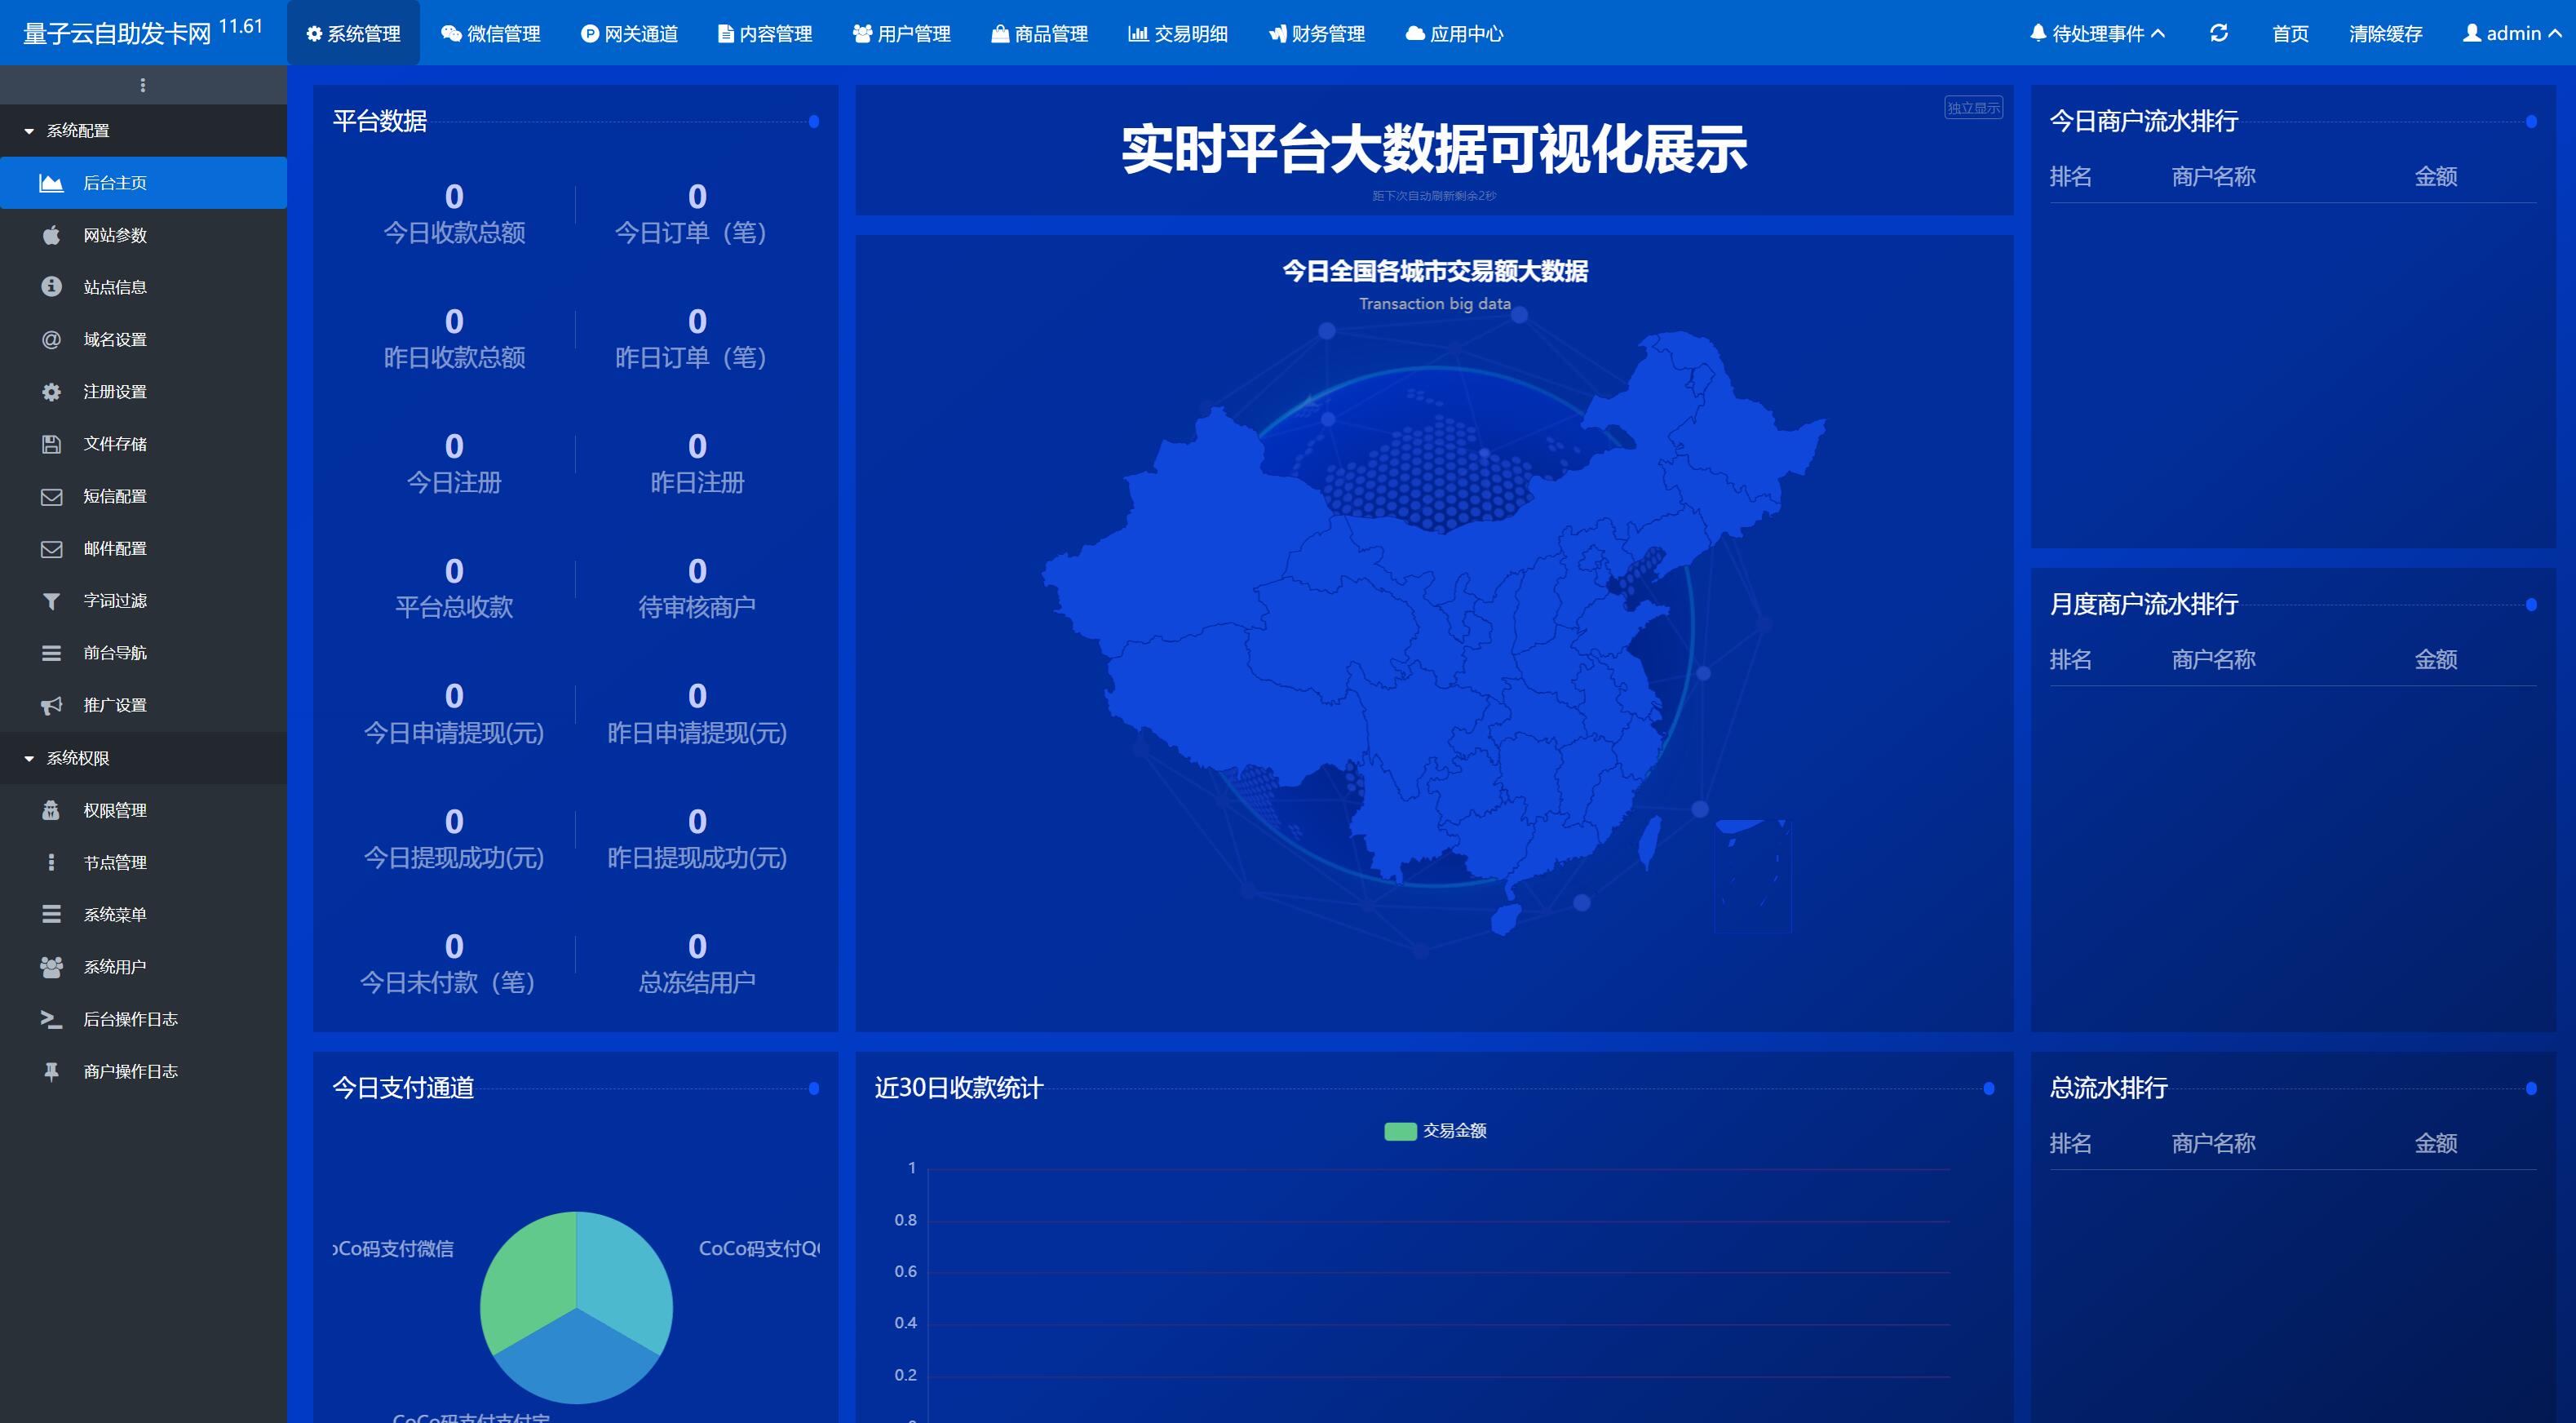
Task: Select 系统用户 users icon
Action: tap(51, 966)
